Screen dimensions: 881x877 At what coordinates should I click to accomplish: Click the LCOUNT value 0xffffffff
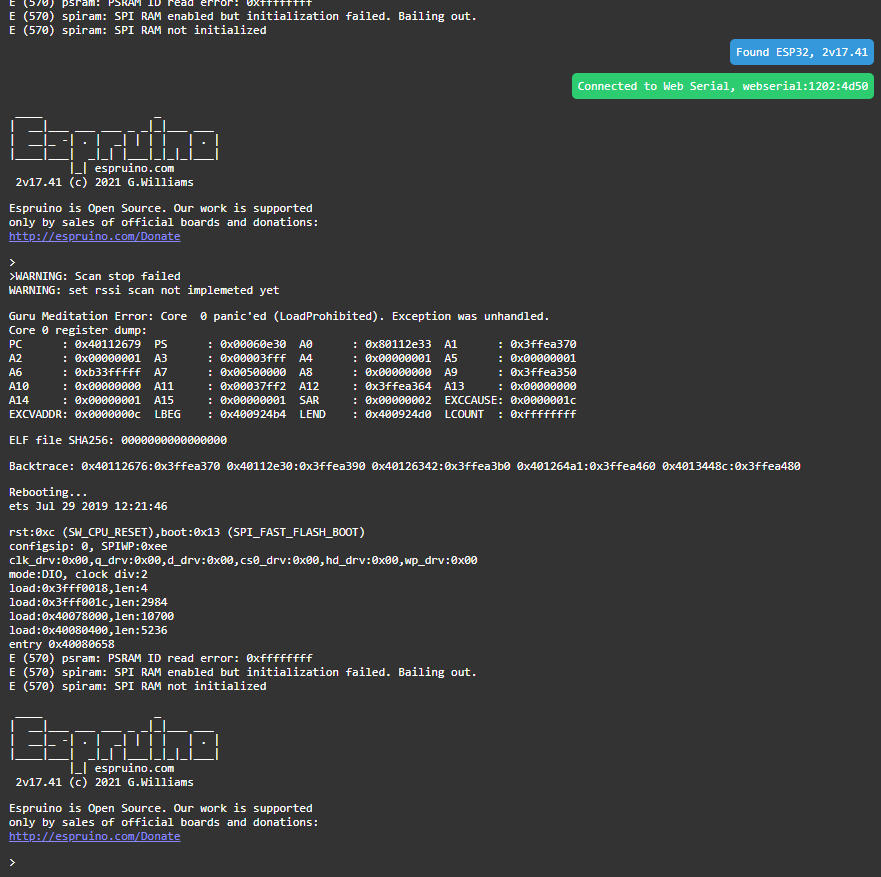click(543, 415)
